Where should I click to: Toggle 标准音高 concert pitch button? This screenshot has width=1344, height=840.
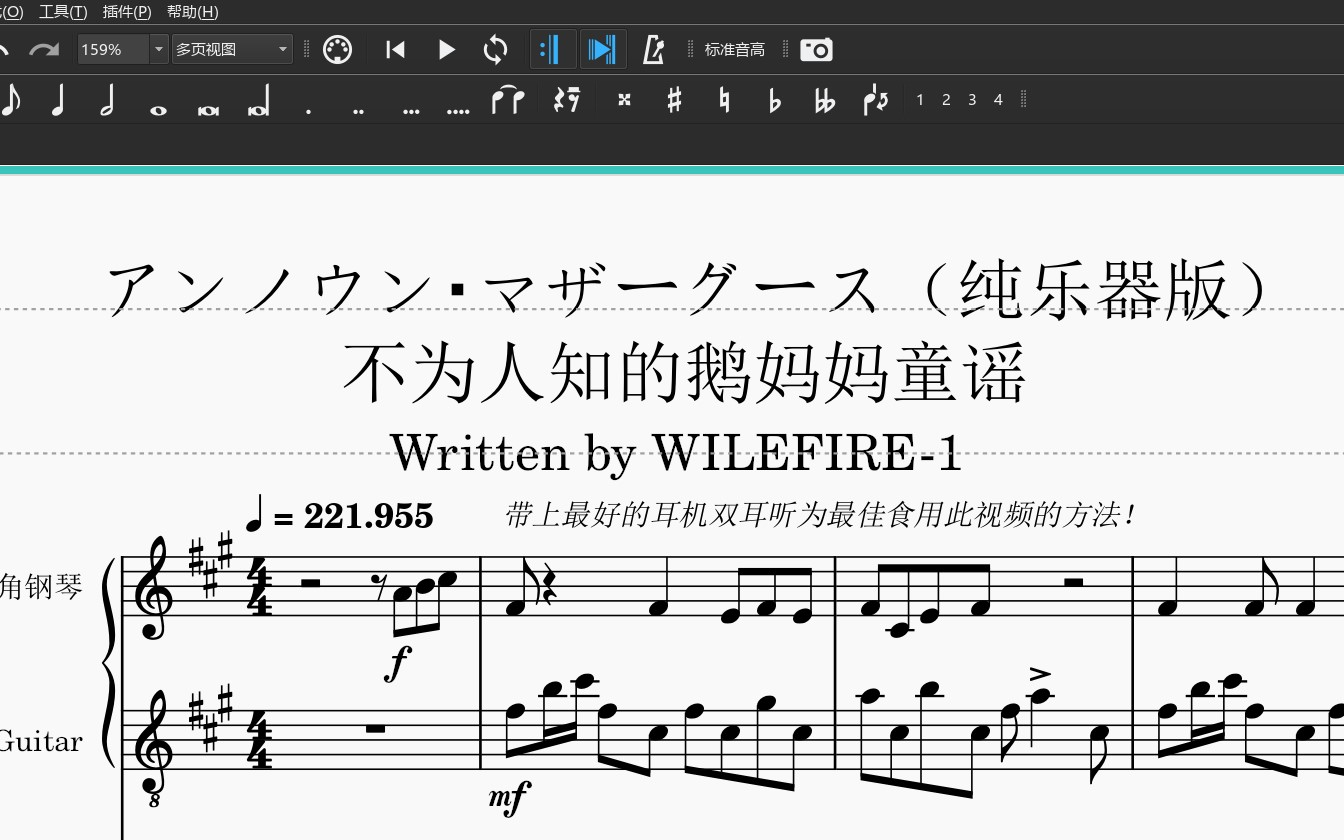(x=734, y=49)
